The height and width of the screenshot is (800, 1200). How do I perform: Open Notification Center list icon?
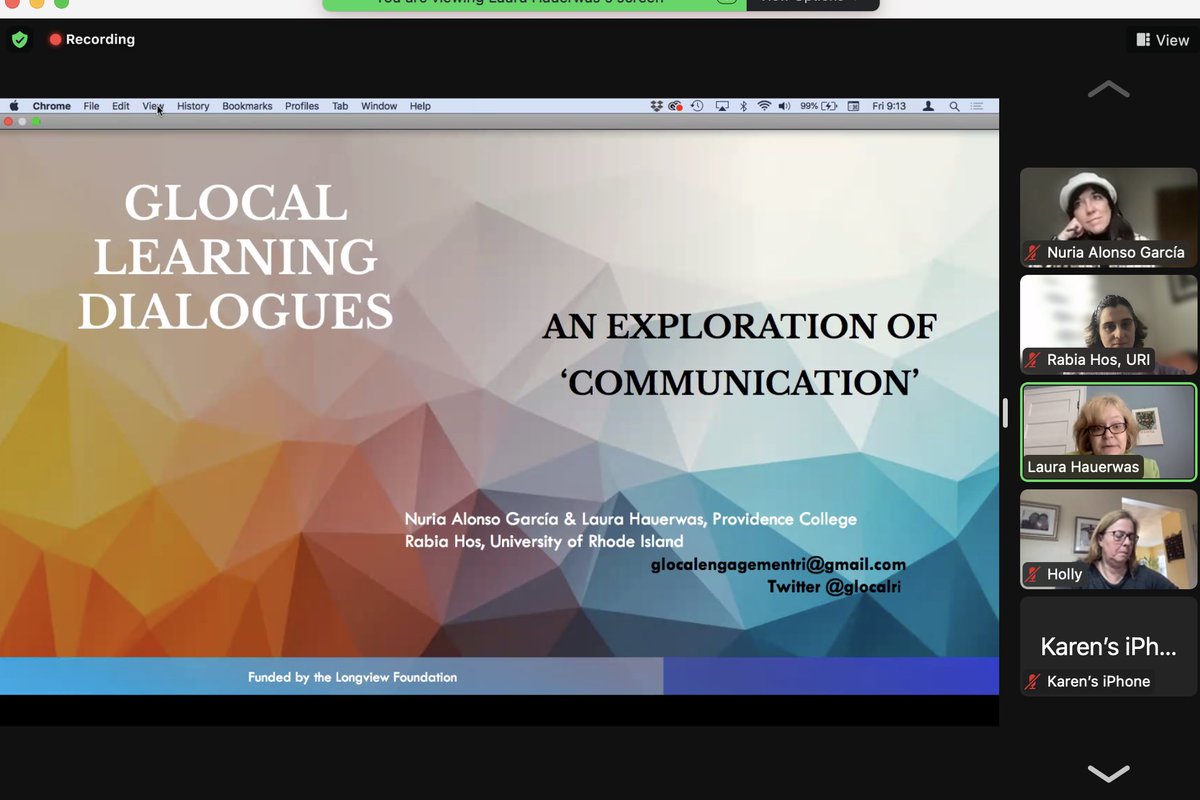click(977, 106)
